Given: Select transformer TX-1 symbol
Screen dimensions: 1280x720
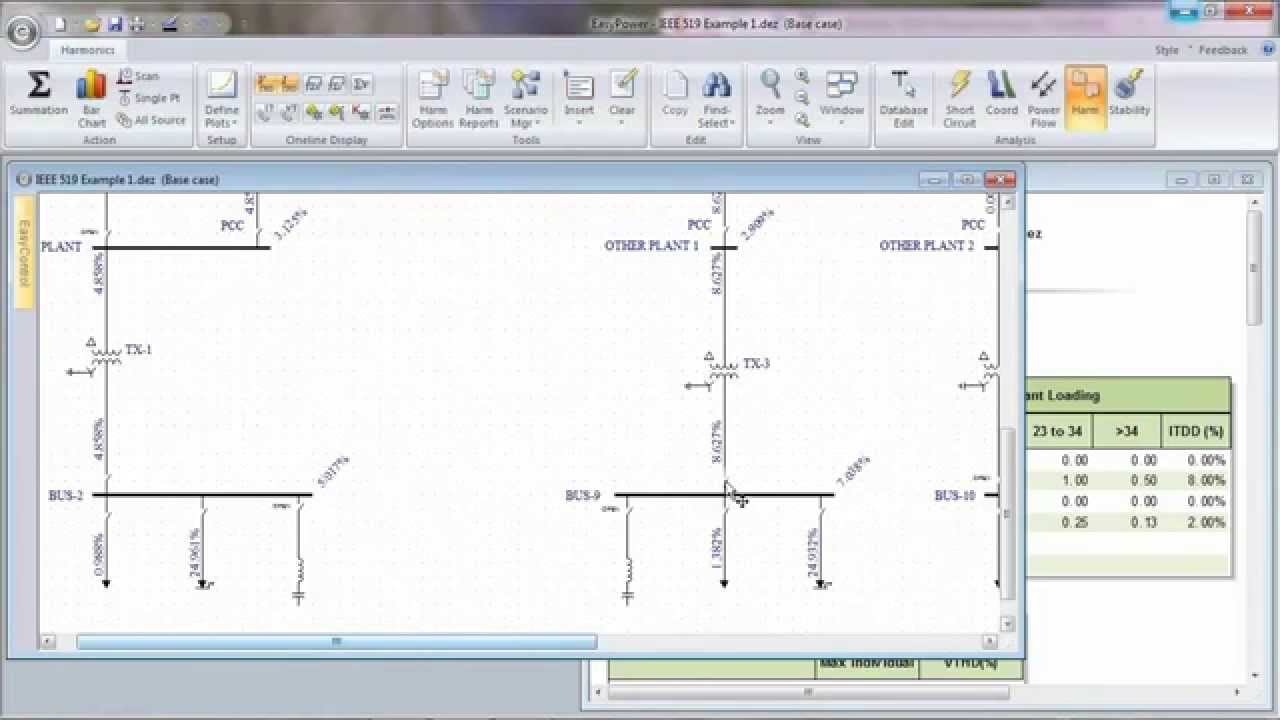Looking at the screenshot, I should click(105, 355).
